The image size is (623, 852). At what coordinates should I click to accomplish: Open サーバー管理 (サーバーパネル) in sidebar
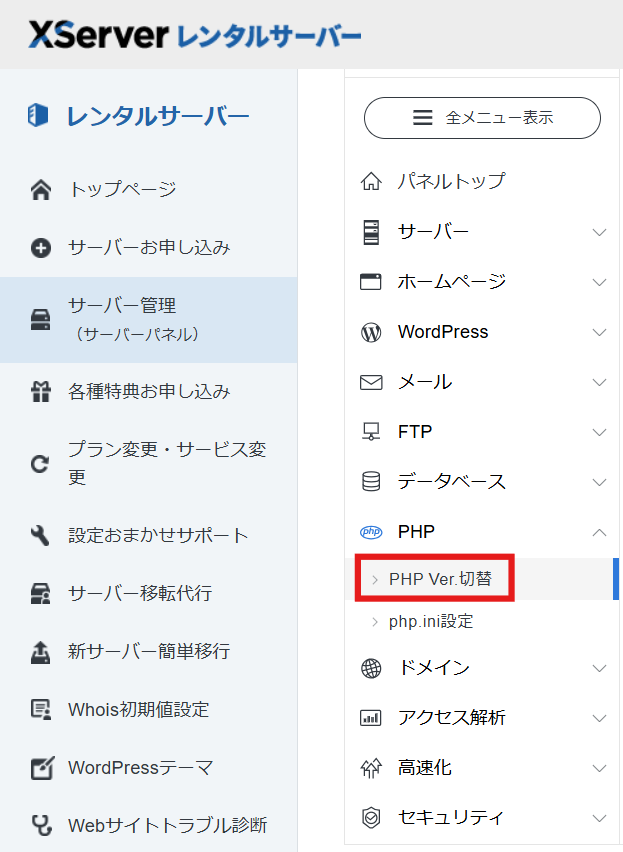click(x=148, y=319)
